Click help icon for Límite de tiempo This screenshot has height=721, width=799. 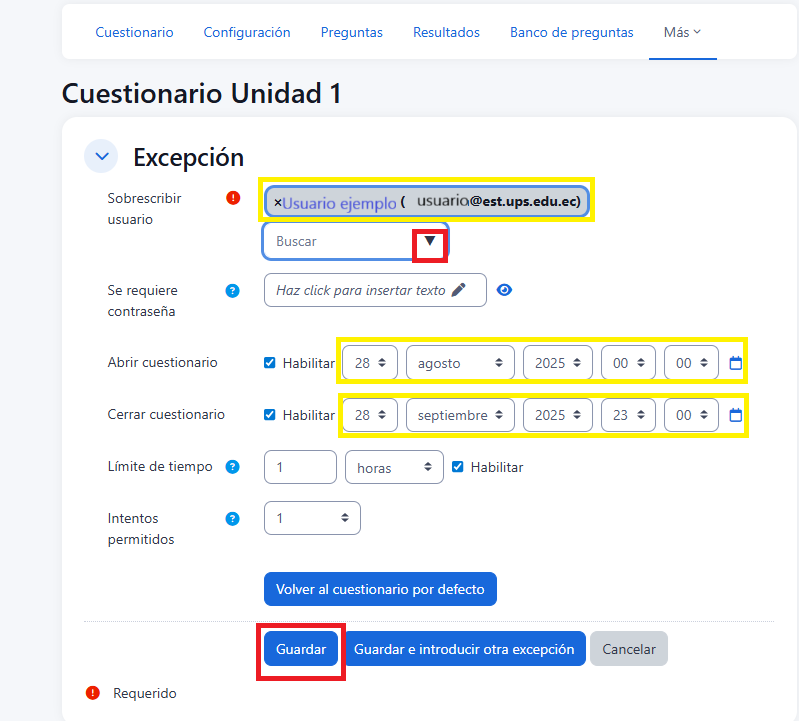pos(233,467)
